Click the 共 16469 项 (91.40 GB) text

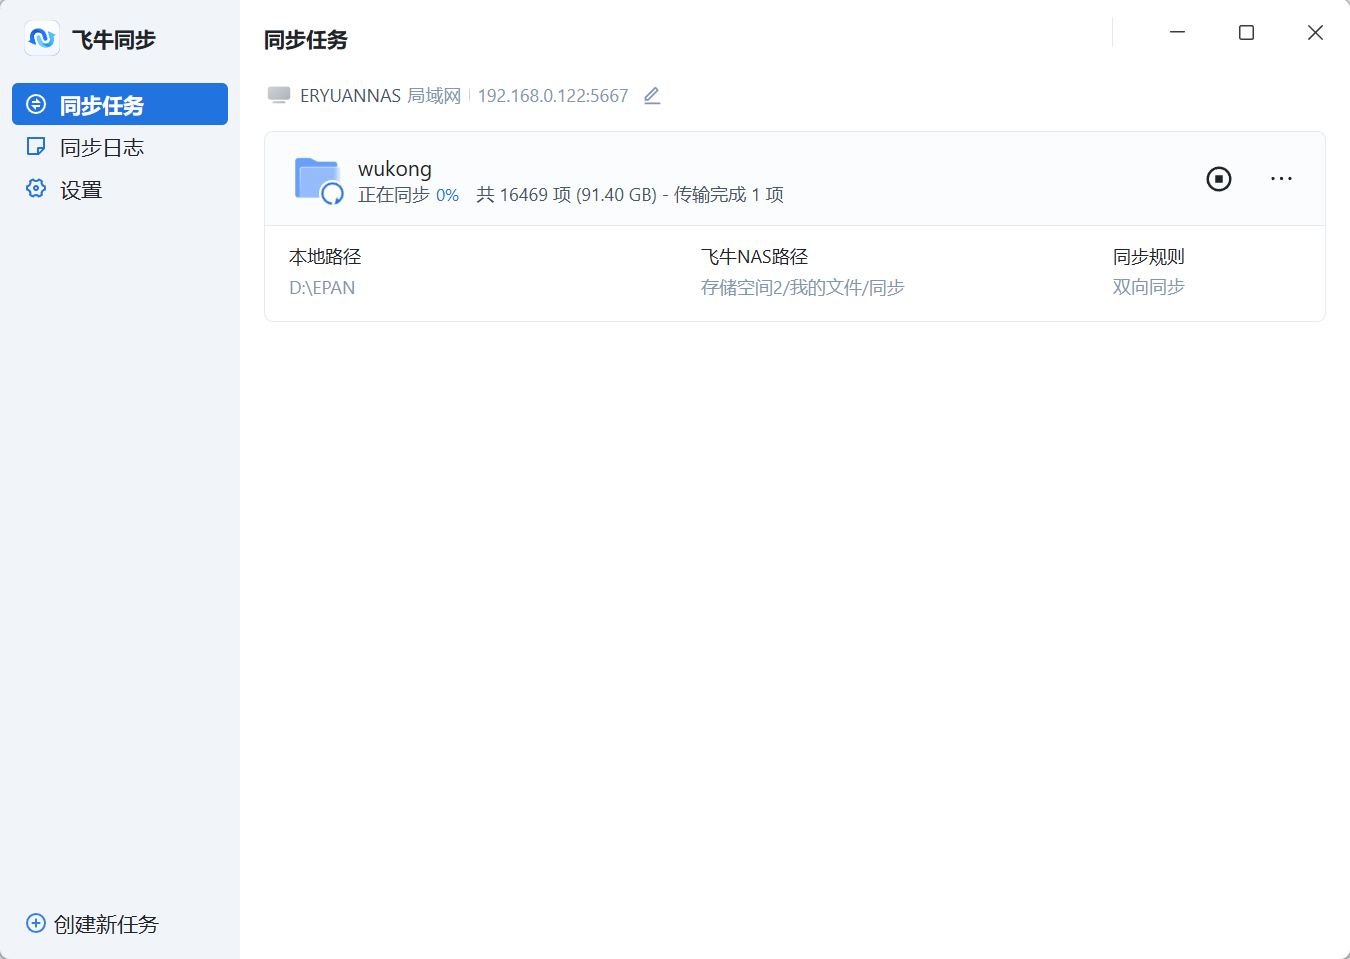click(x=566, y=195)
